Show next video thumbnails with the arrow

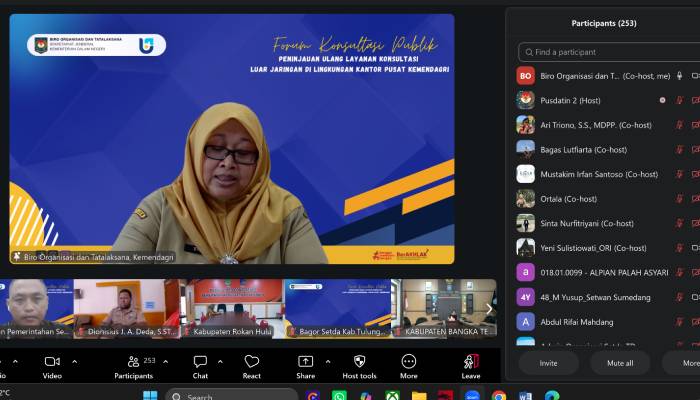click(x=489, y=309)
